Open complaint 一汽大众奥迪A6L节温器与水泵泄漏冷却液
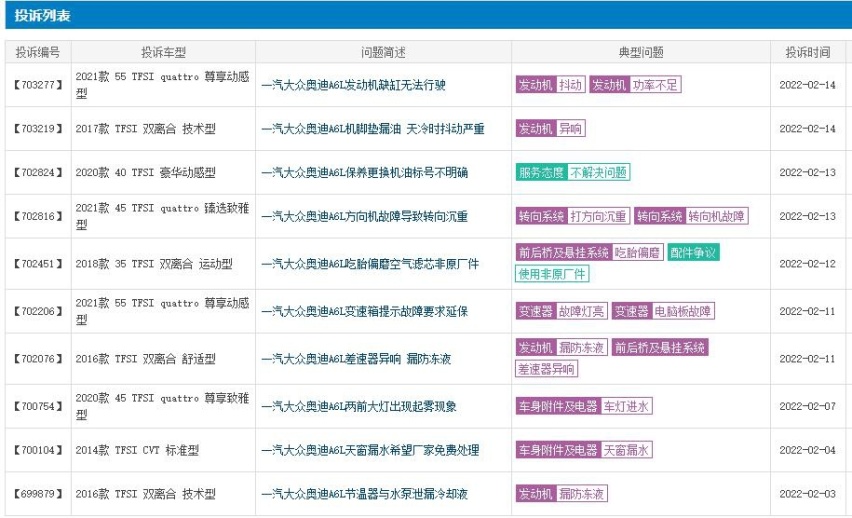 365,494
